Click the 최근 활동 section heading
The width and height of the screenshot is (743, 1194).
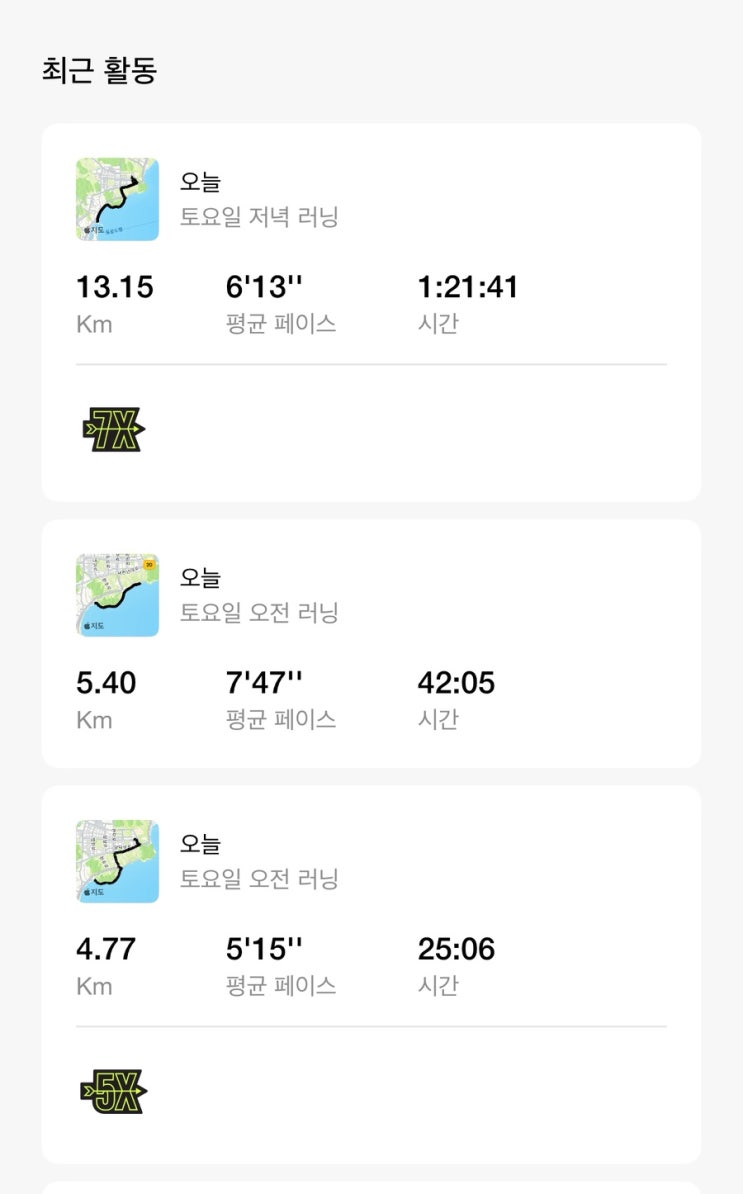click(99, 70)
